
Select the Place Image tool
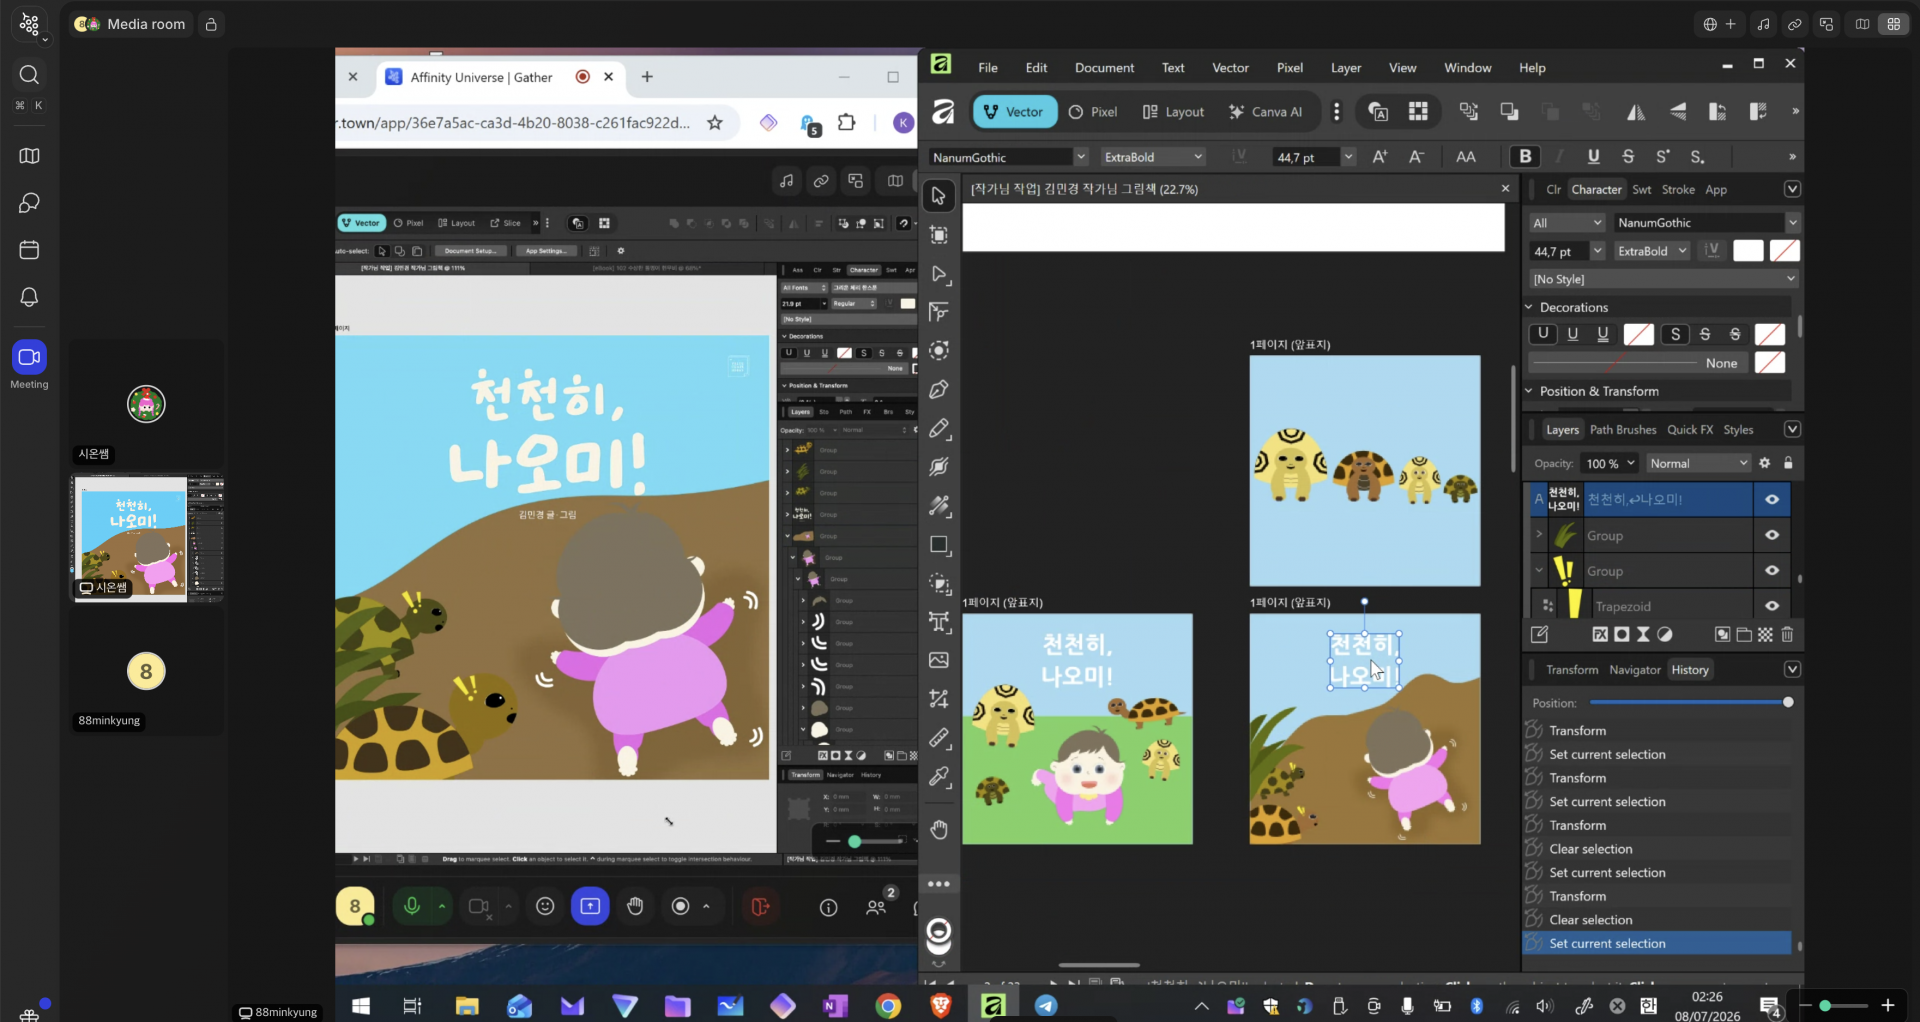pyautogui.click(x=938, y=660)
